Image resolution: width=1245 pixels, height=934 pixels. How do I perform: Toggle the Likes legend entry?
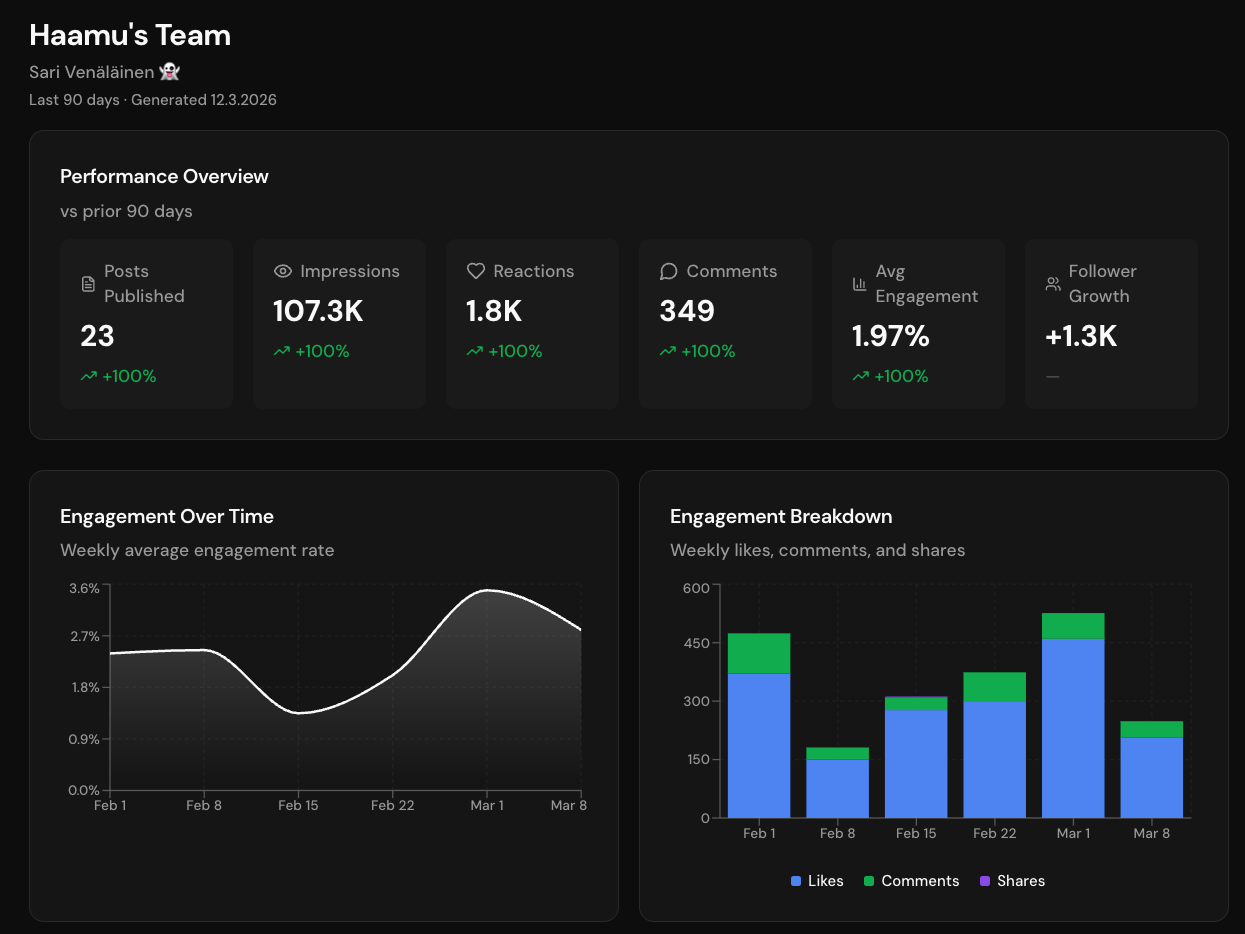coord(816,881)
